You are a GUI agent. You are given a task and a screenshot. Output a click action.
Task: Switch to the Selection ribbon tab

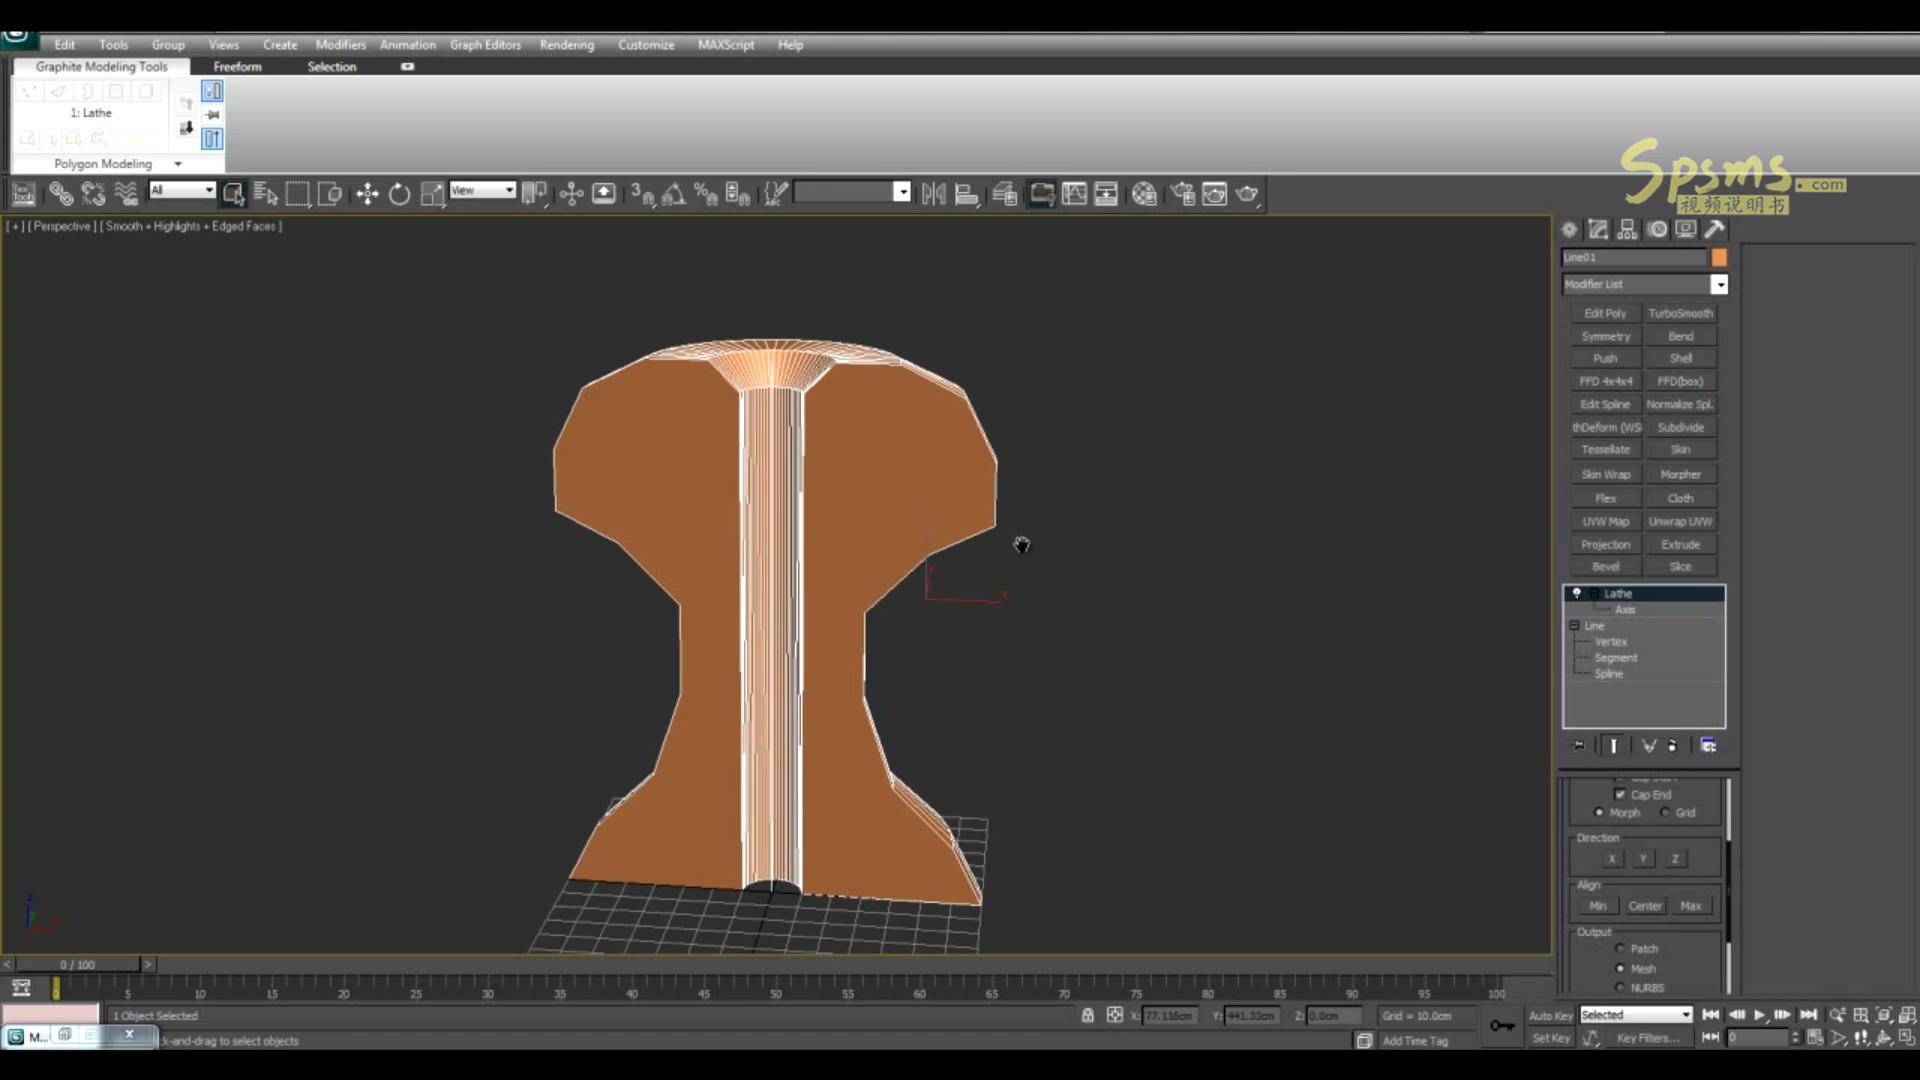pyautogui.click(x=332, y=67)
